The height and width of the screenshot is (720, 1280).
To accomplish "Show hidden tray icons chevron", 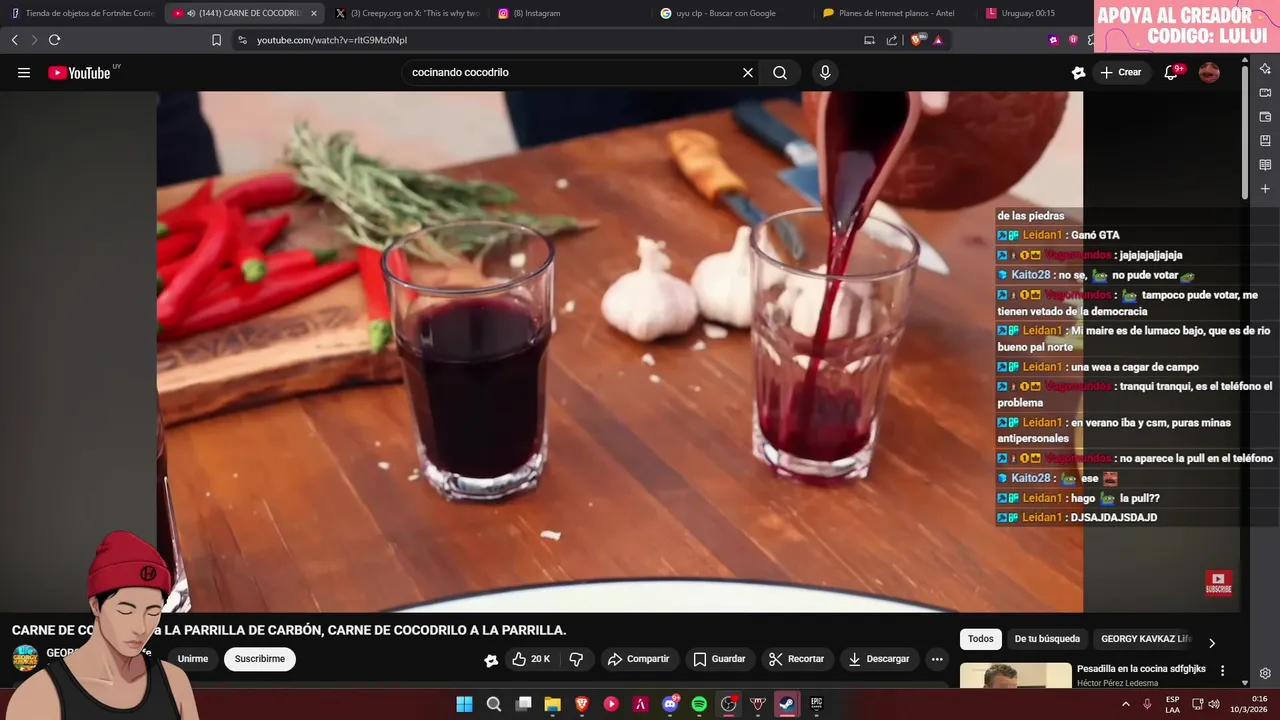I will click(x=1126, y=704).
